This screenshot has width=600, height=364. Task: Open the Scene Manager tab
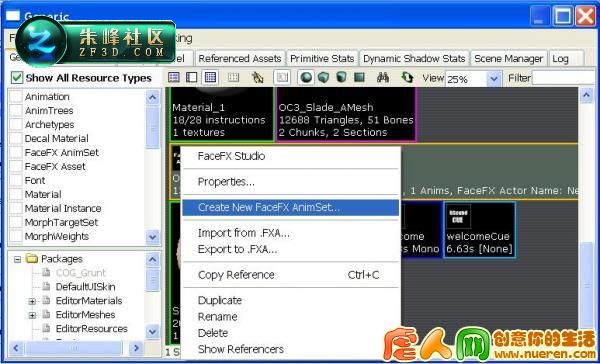pyautogui.click(x=509, y=59)
